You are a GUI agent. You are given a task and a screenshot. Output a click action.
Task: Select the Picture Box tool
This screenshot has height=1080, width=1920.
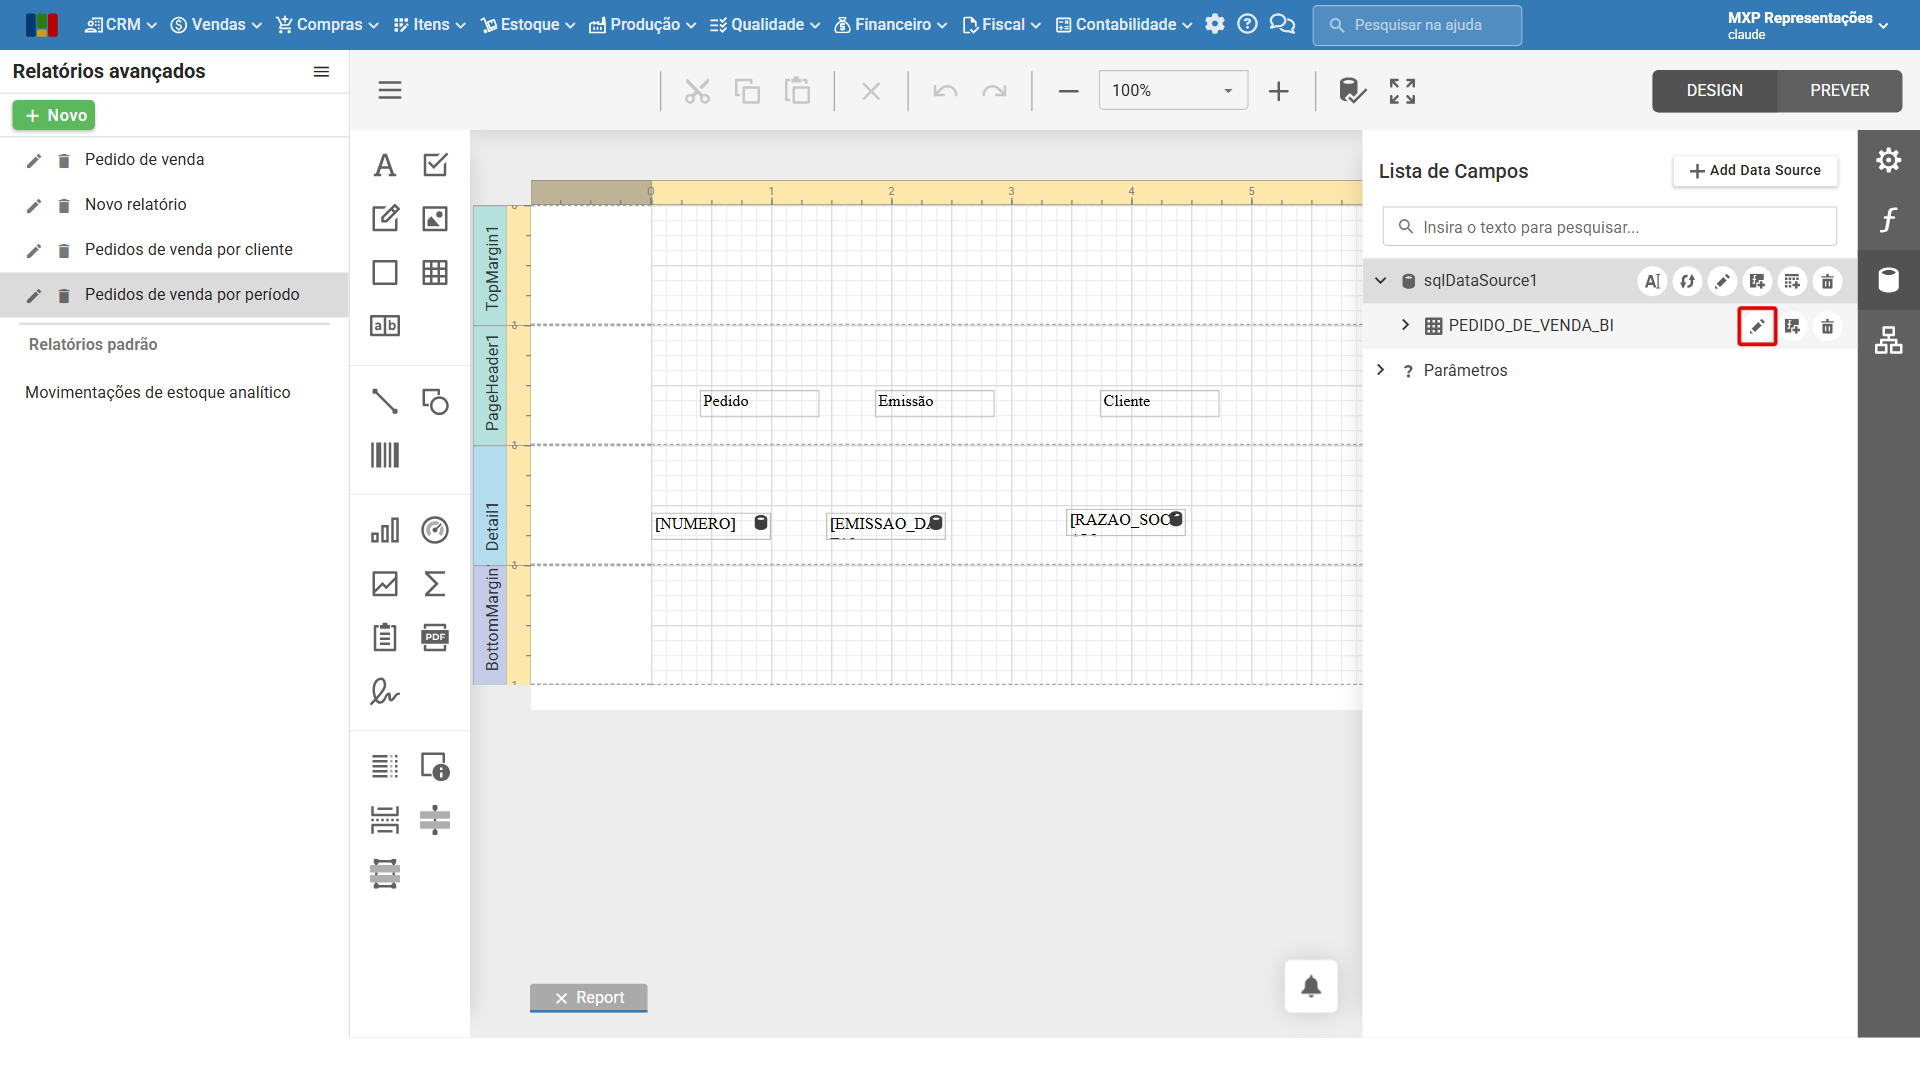tap(435, 219)
